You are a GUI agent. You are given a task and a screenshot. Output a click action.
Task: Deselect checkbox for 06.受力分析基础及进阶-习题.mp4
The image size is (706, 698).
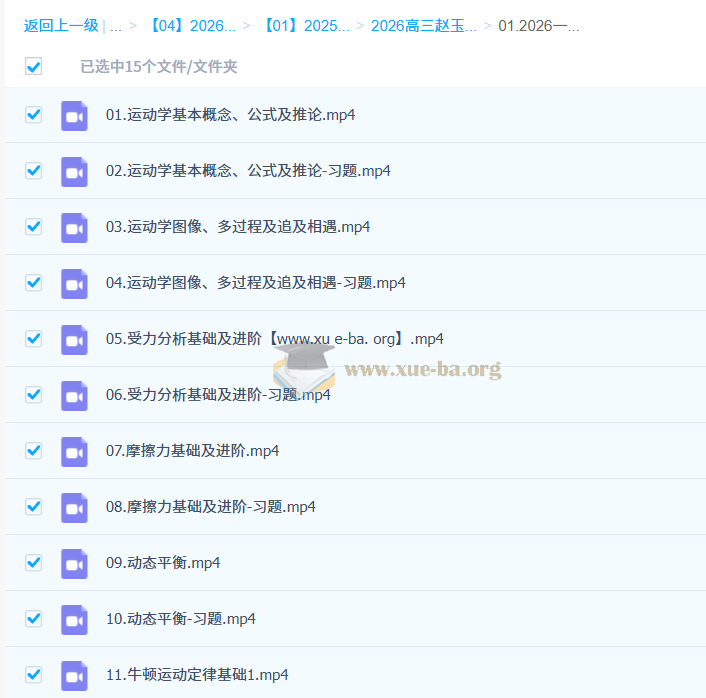[x=34, y=395]
